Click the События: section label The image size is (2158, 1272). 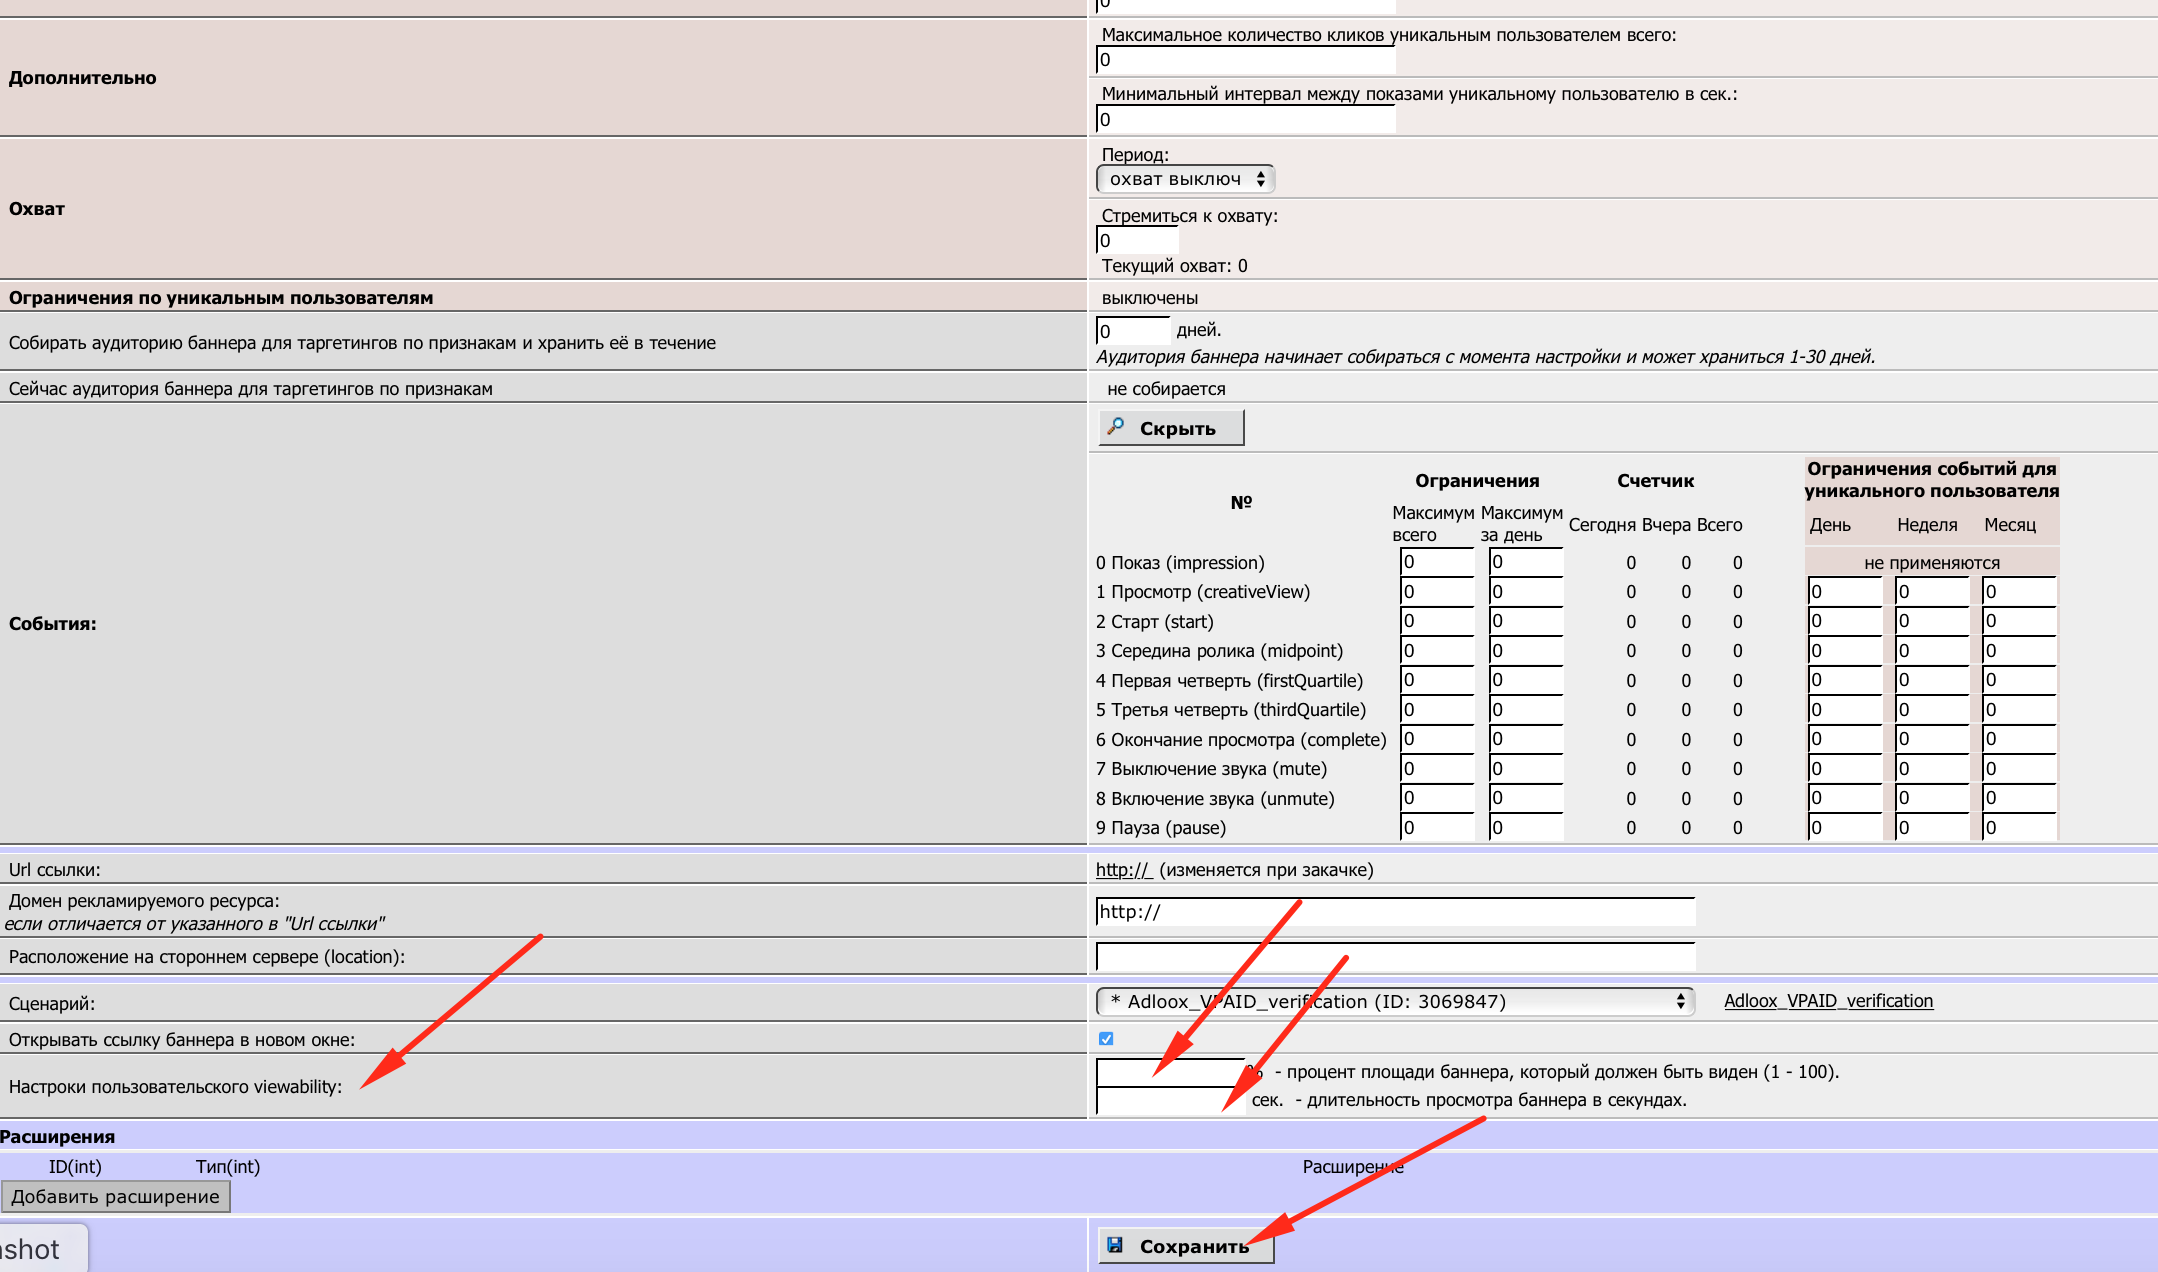53,624
